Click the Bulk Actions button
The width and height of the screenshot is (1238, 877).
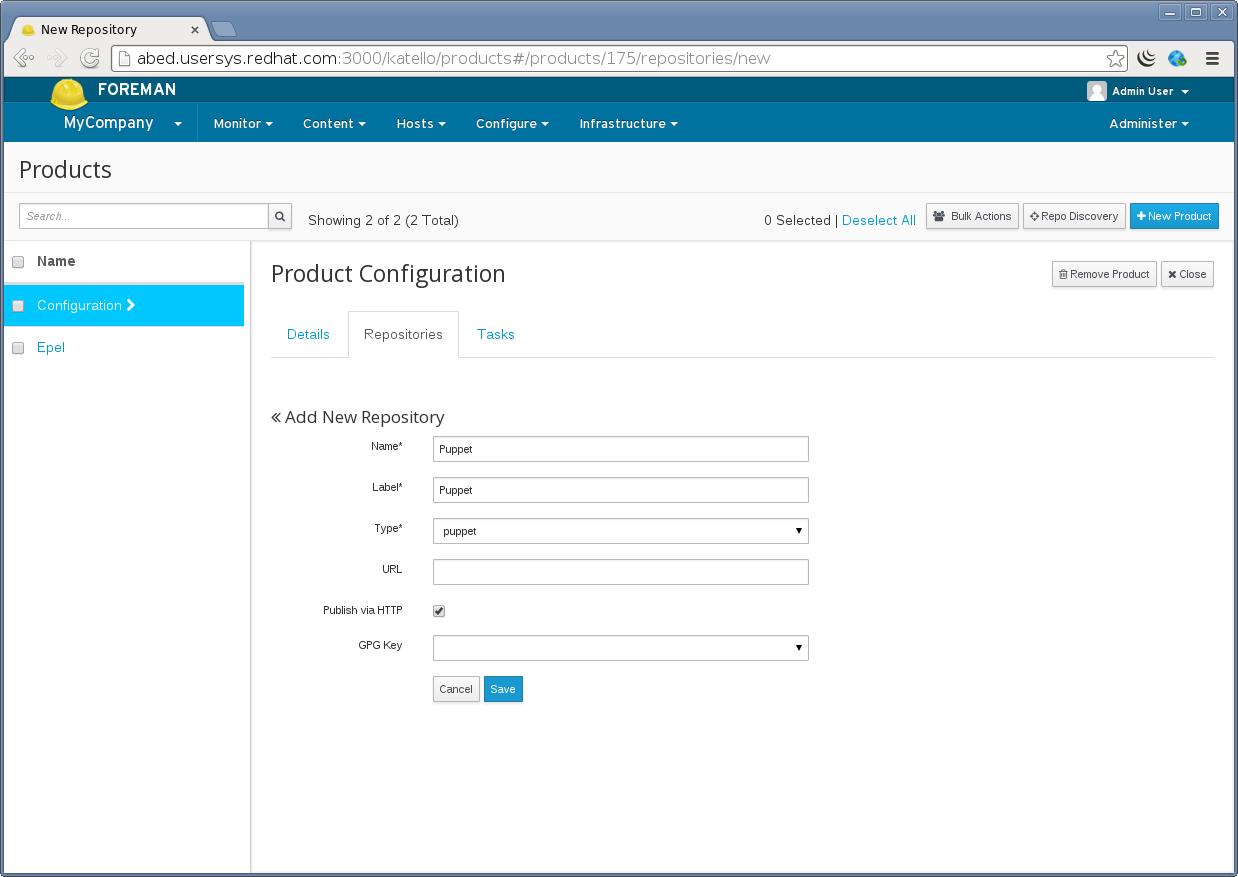point(972,216)
